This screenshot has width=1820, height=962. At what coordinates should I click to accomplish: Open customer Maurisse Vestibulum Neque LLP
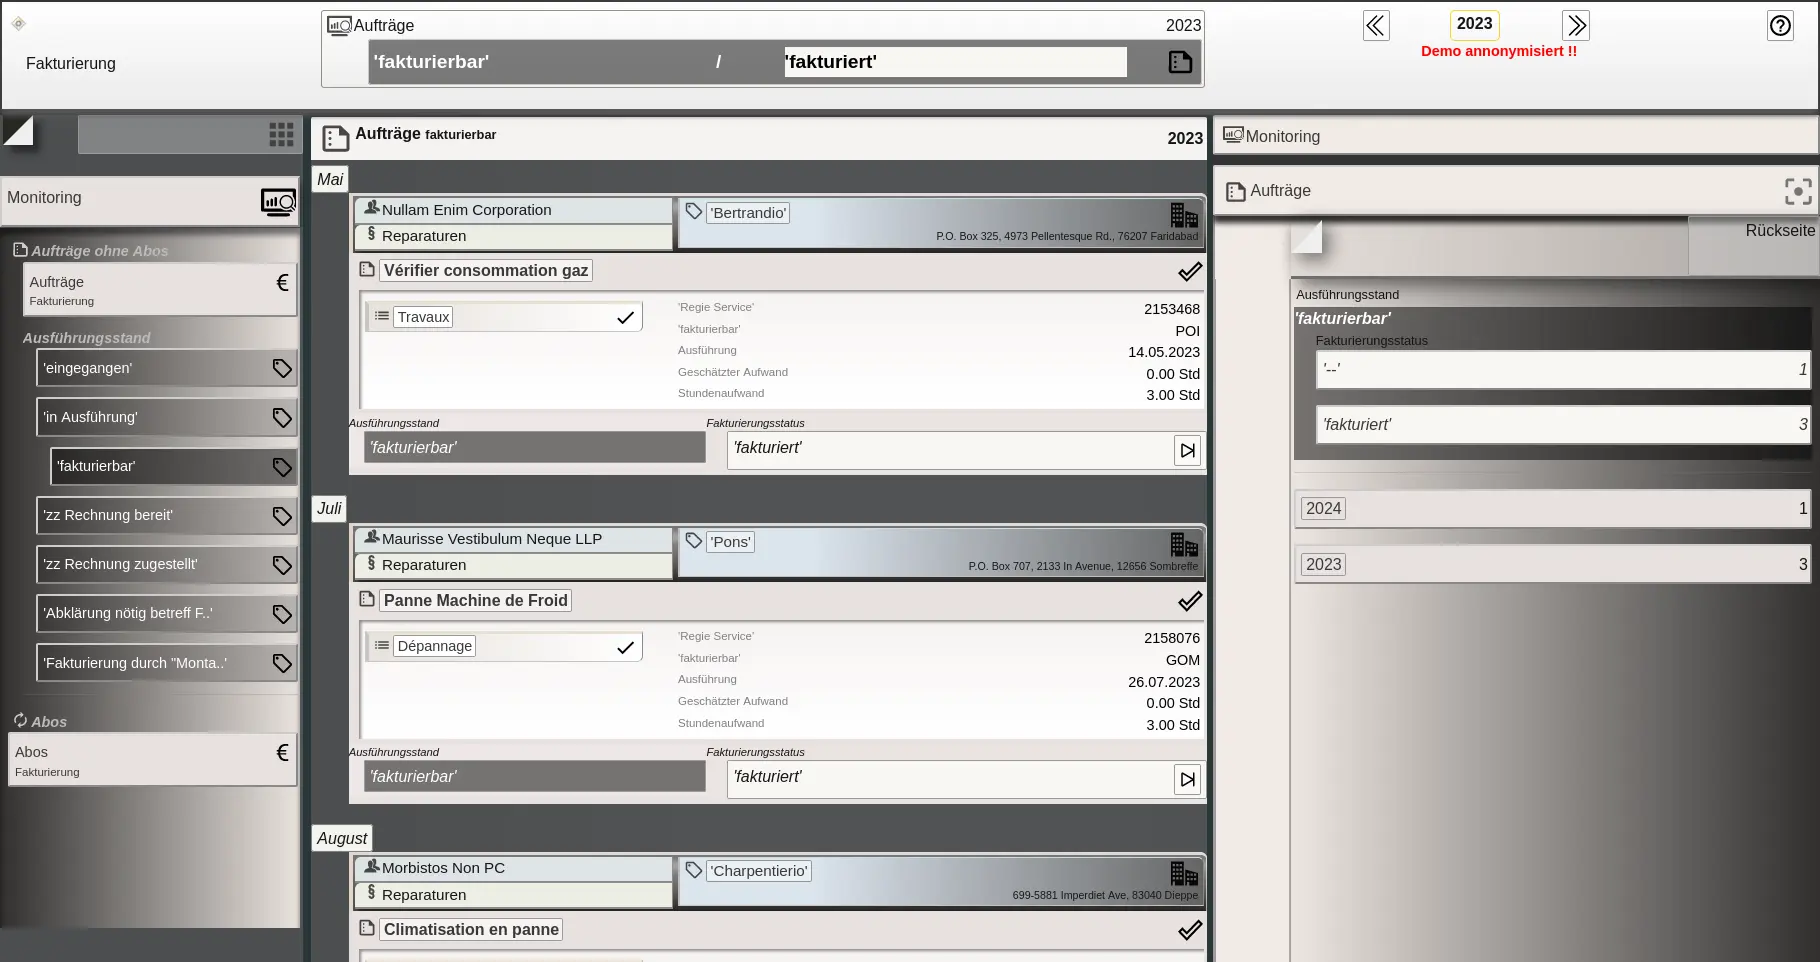coord(513,539)
